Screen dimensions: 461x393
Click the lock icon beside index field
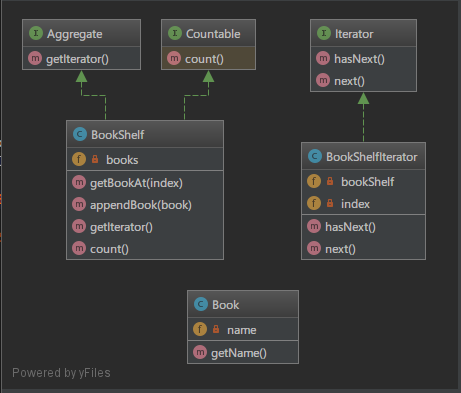pyautogui.click(x=330, y=203)
